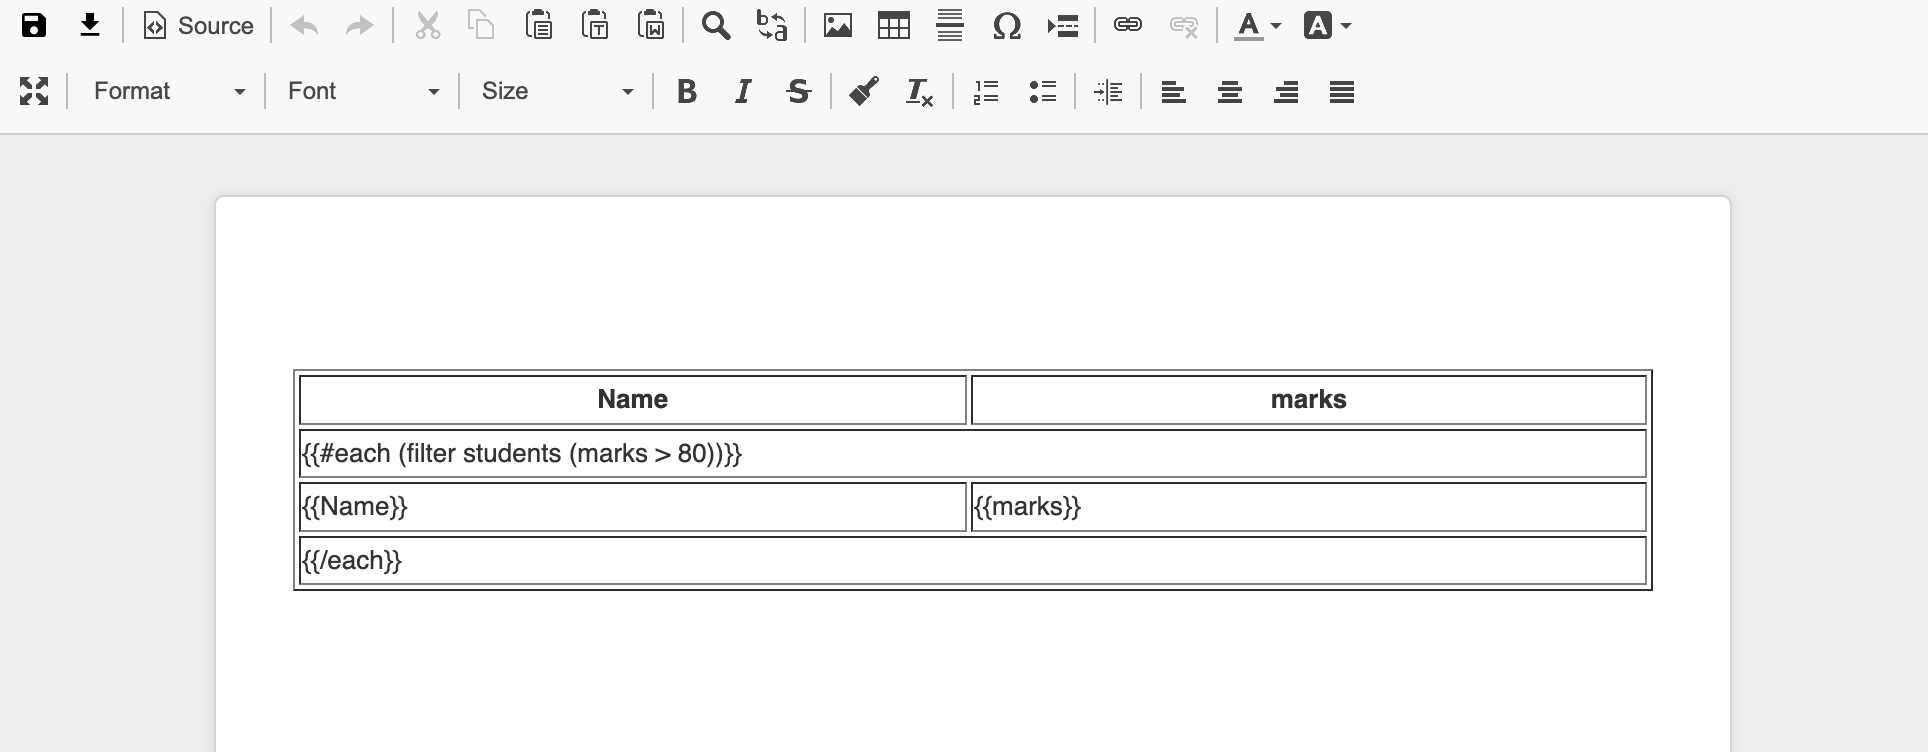Click the {{Name}} table cell
This screenshot has width=1928, height=752.
[x=632, y=507]
